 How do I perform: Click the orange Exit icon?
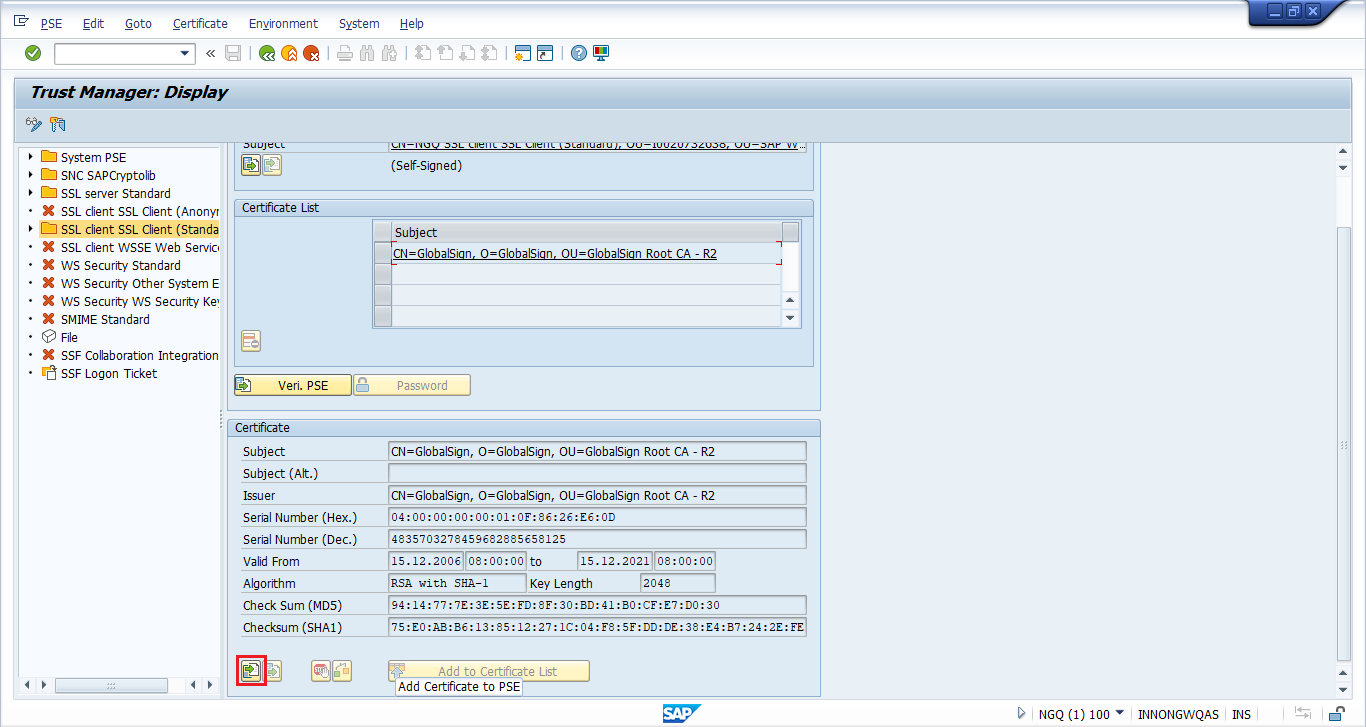[289, 53]
